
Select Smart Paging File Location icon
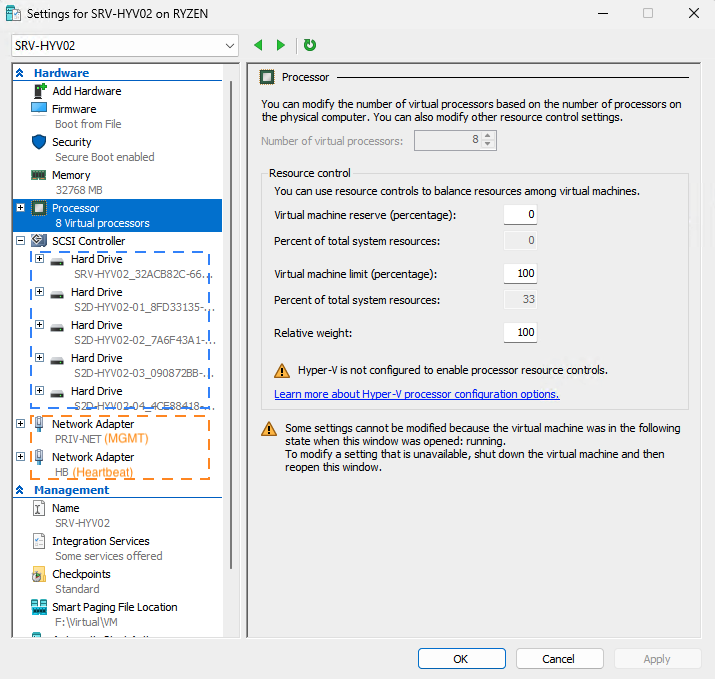(x=39, y=607)
